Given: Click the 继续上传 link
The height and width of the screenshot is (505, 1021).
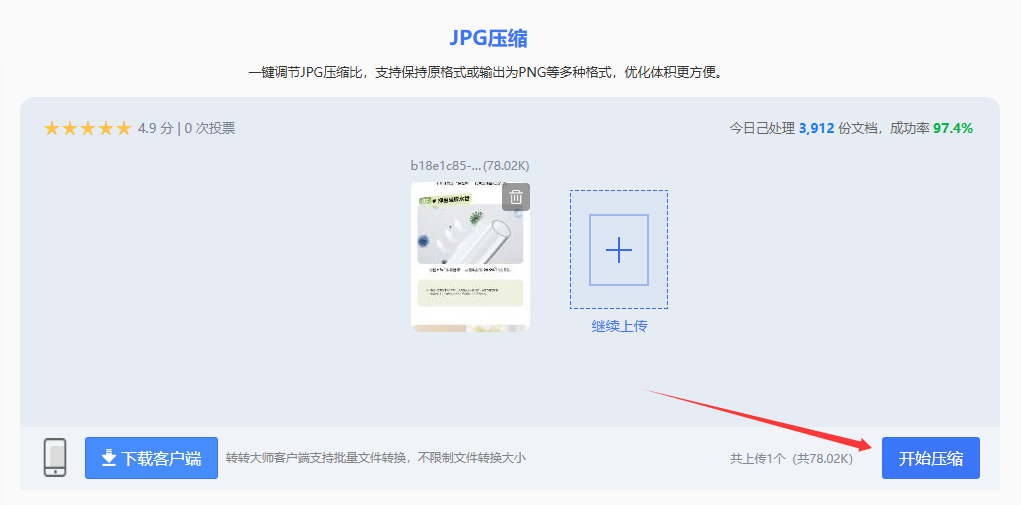Looking at the screenshot, I should [x=619, y=326].
